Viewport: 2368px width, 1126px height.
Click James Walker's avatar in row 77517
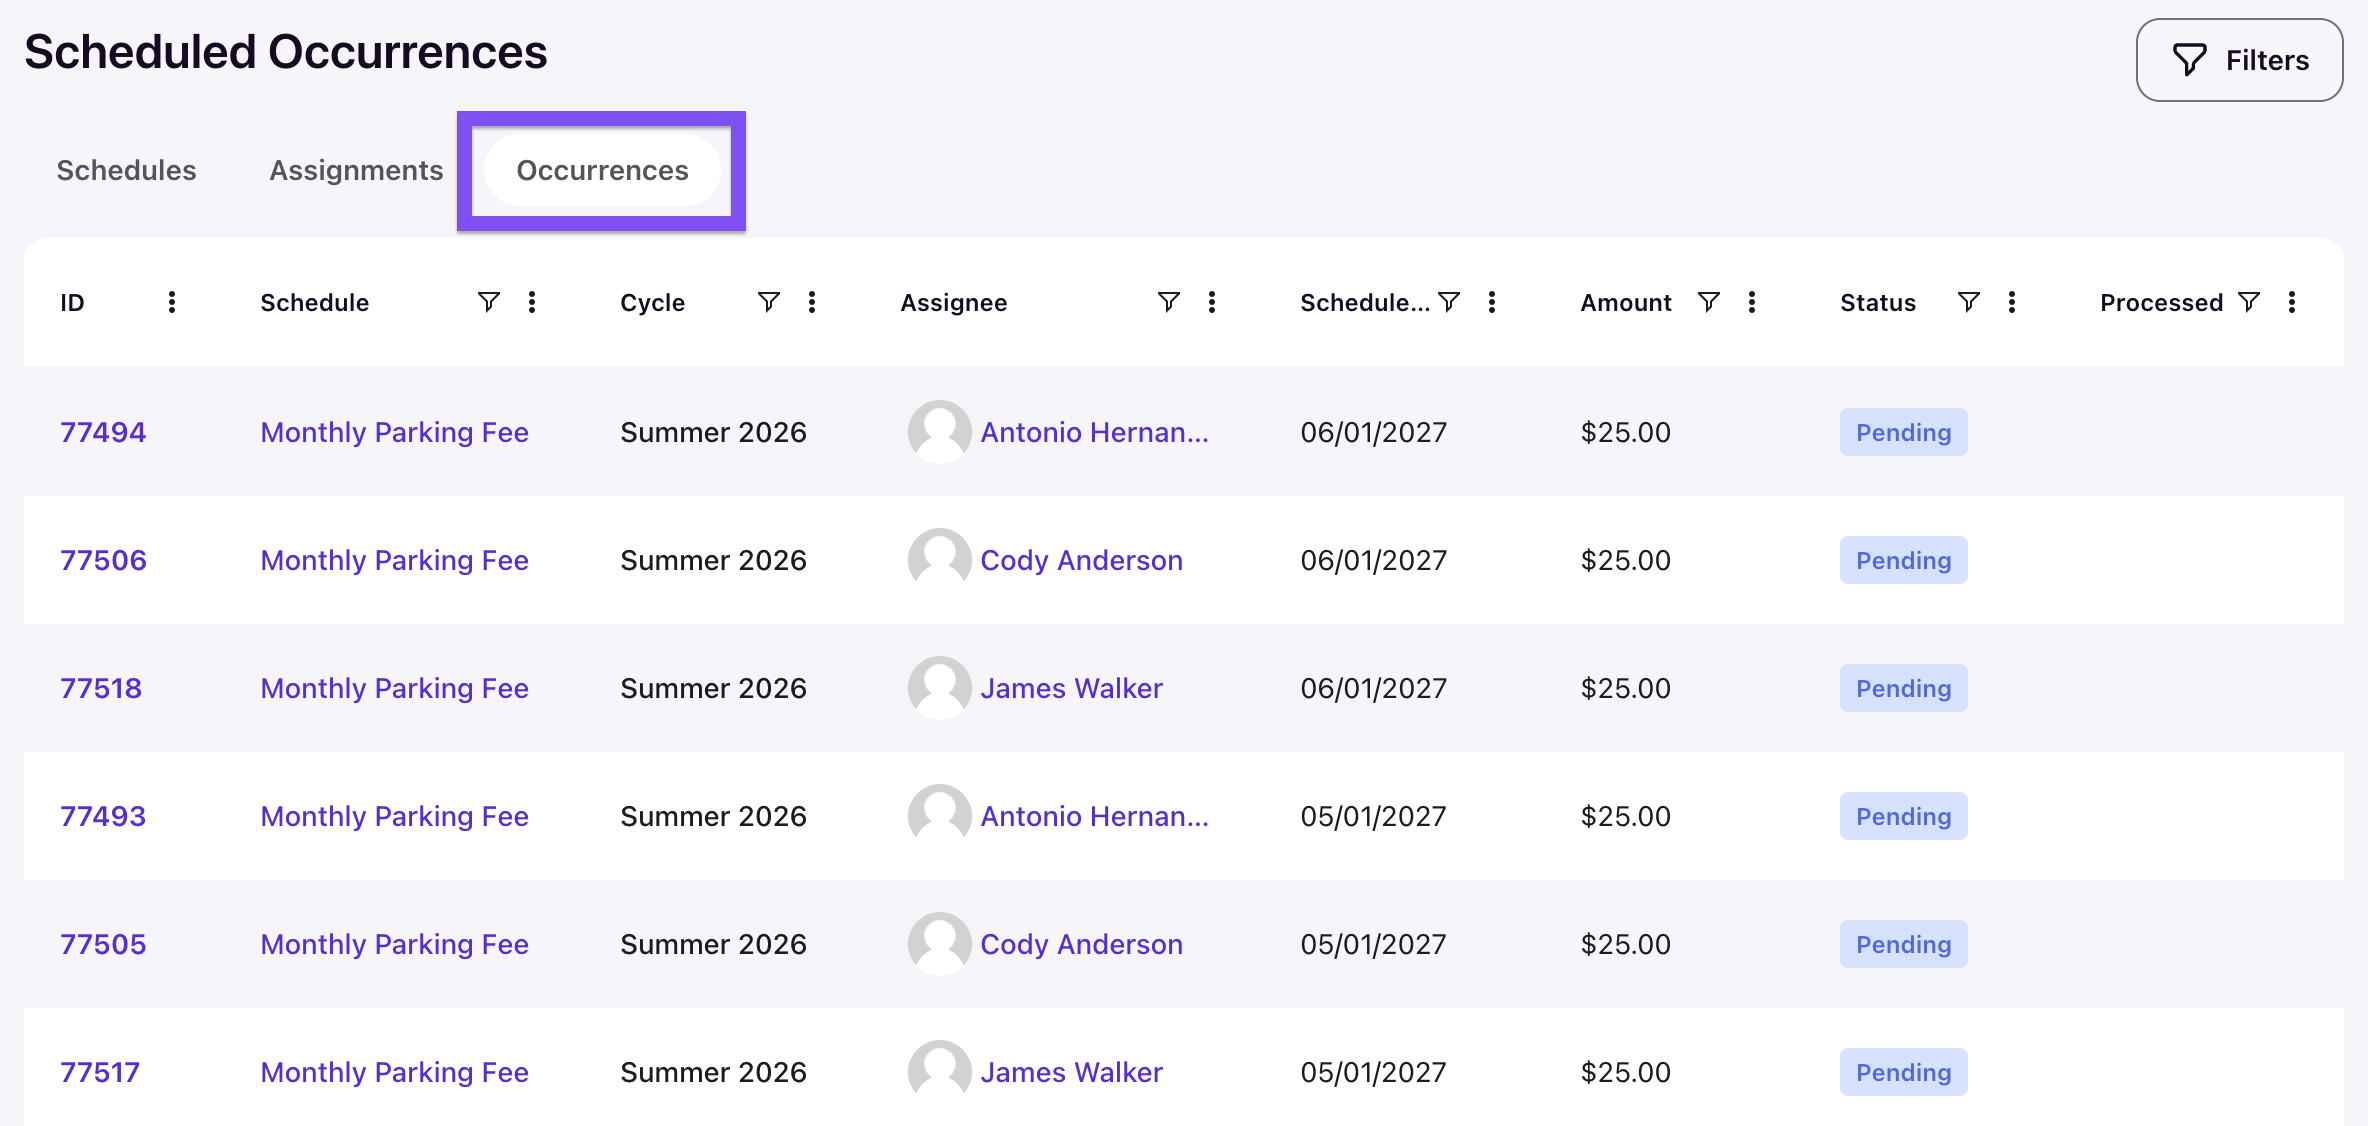[939, 1072]
